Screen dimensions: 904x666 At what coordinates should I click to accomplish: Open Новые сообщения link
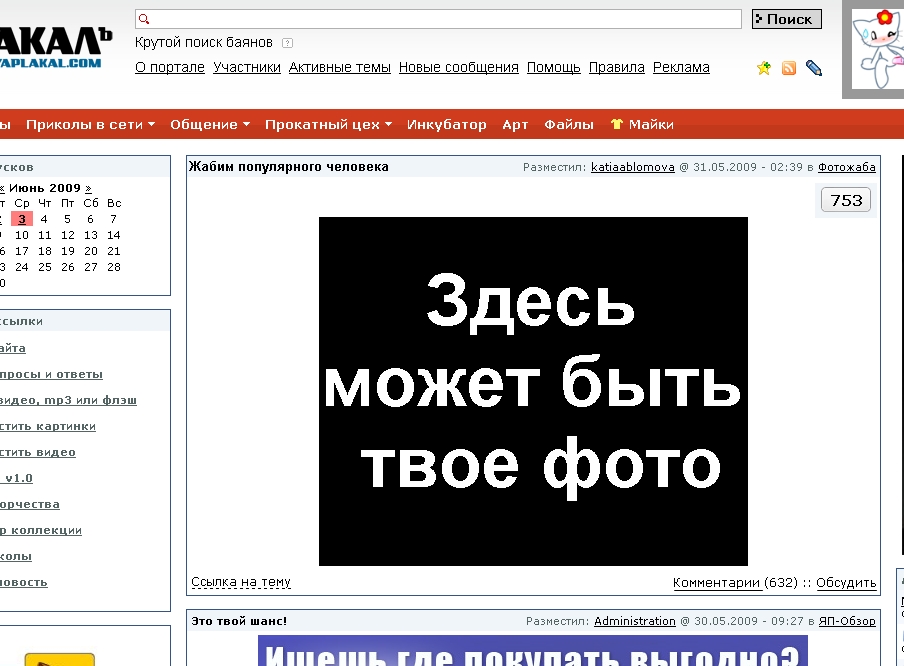(459, 67)
